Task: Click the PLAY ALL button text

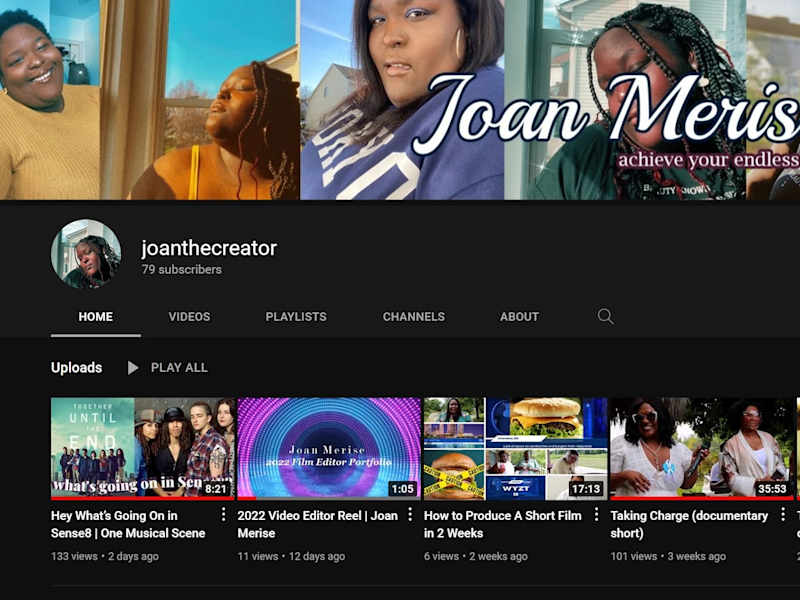Action: tap(179, 368)
